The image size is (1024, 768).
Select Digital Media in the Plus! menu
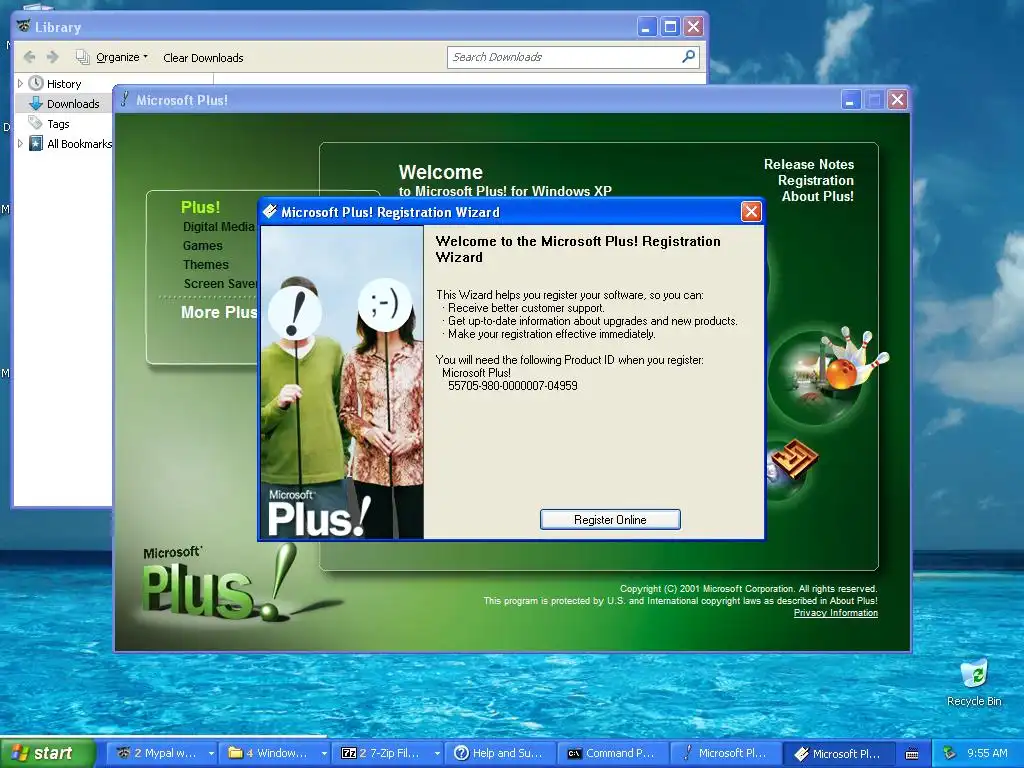(219, 227)
